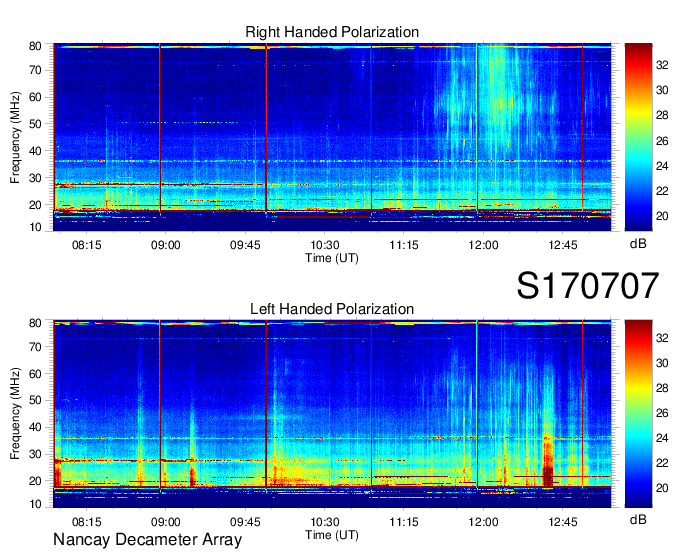Click the 30 MHz tick of the Right Handed plot
680x552 pixels.
(x=35, y=178)
